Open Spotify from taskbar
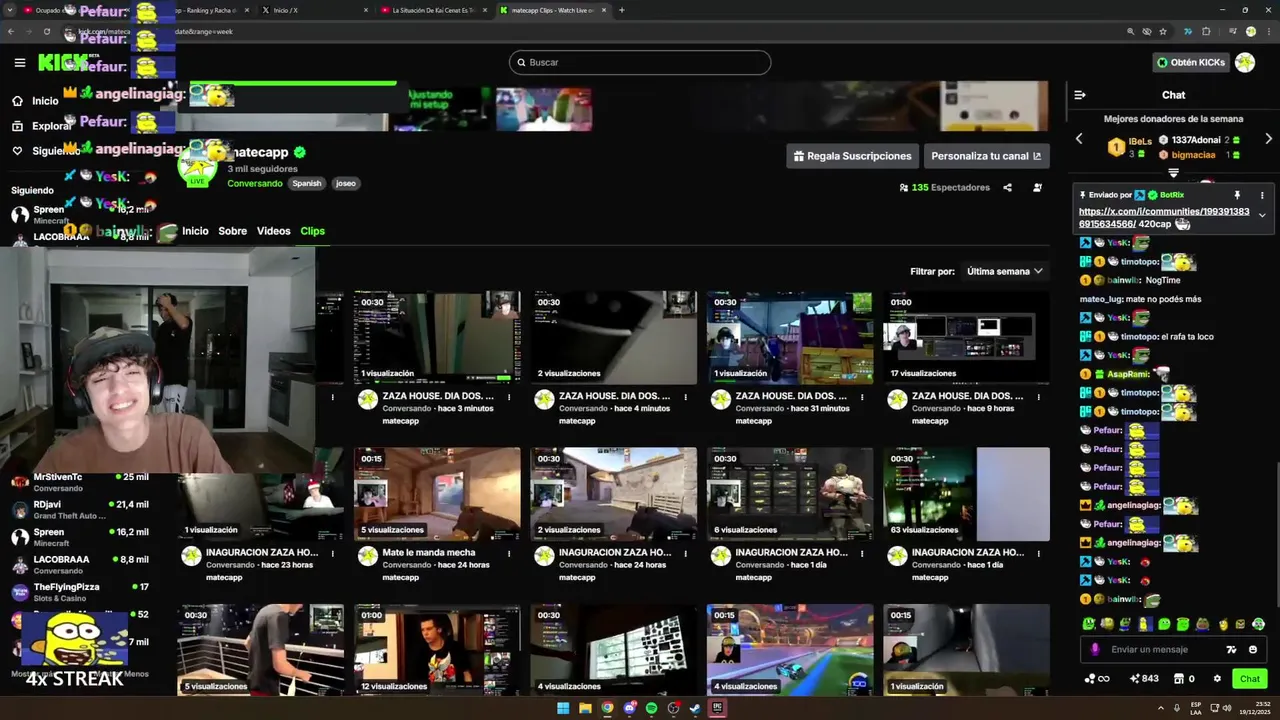 pos(651,708)
